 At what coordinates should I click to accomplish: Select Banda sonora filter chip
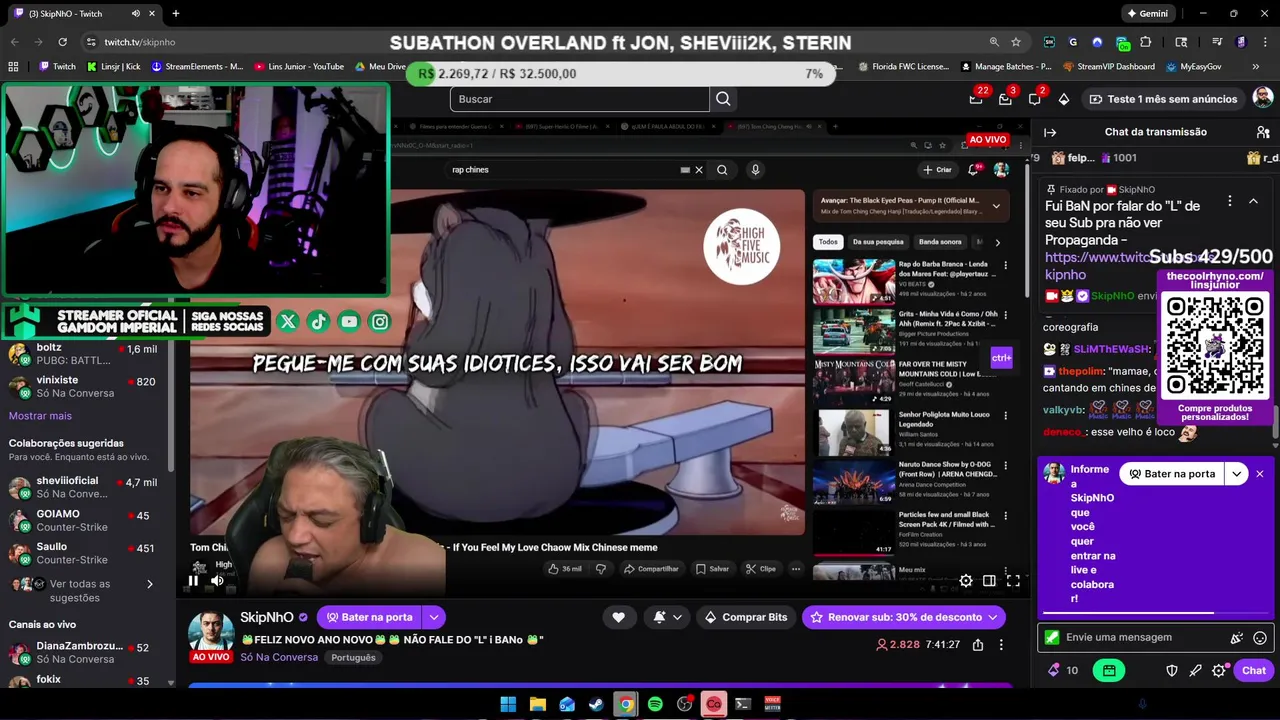click(940, 242)
